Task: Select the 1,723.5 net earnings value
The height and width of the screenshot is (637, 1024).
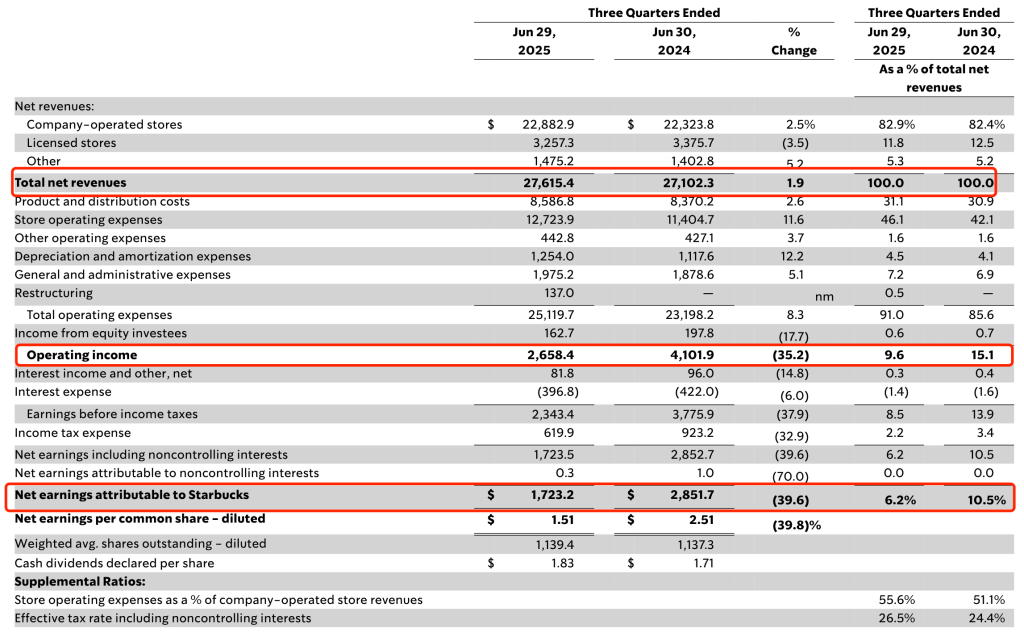Action: coord(554,454)
